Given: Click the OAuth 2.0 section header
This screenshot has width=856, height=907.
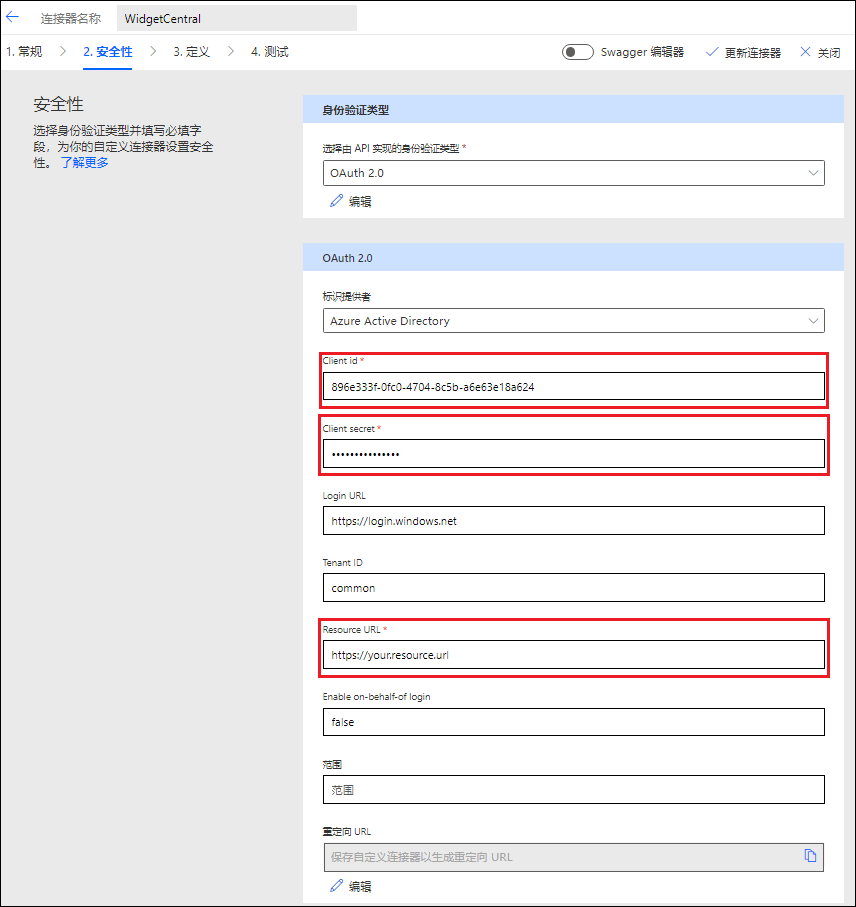Looking at the screenshot, I should [573, 257].
